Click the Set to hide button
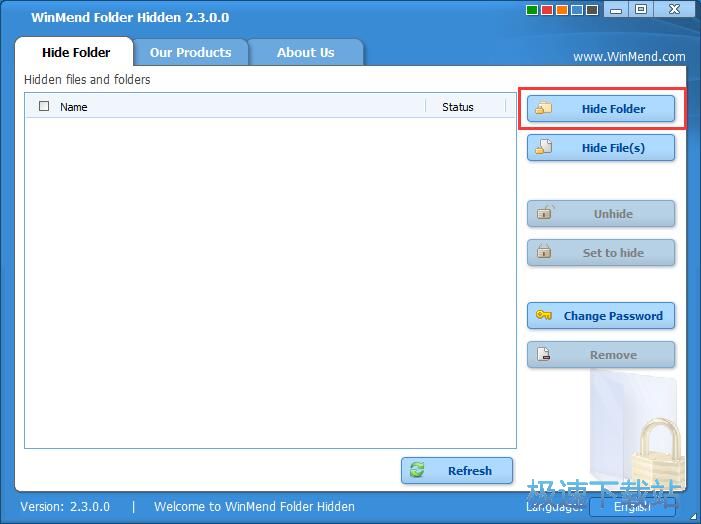Viewport: 701px width, 524px height. [601, 253]
